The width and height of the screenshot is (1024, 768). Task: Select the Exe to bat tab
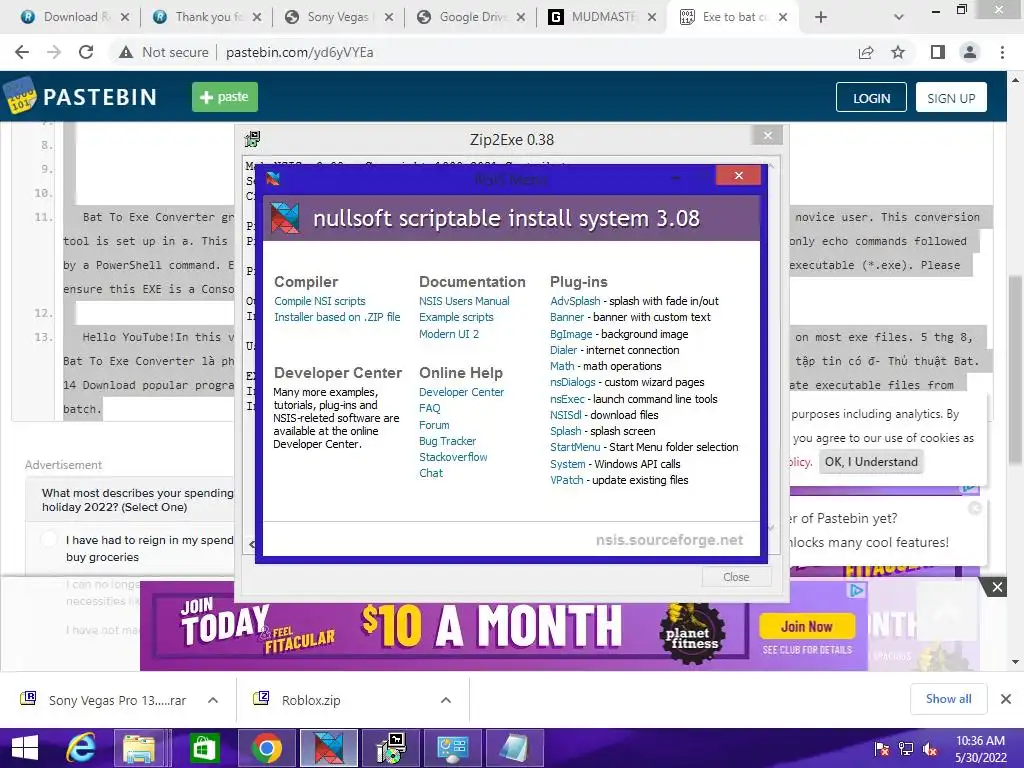pos(731,17)
